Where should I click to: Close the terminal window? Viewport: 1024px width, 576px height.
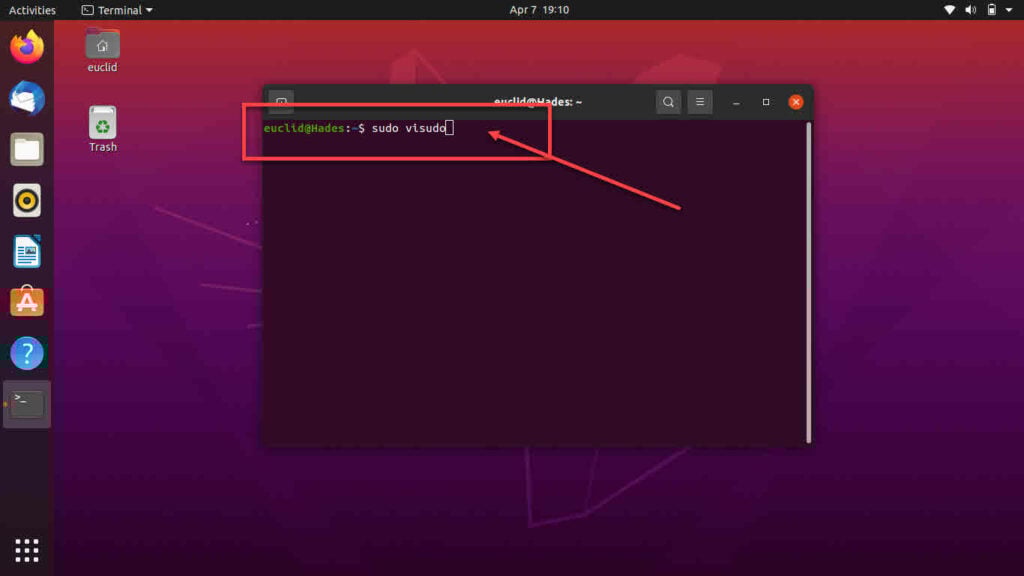click(795, 102)
